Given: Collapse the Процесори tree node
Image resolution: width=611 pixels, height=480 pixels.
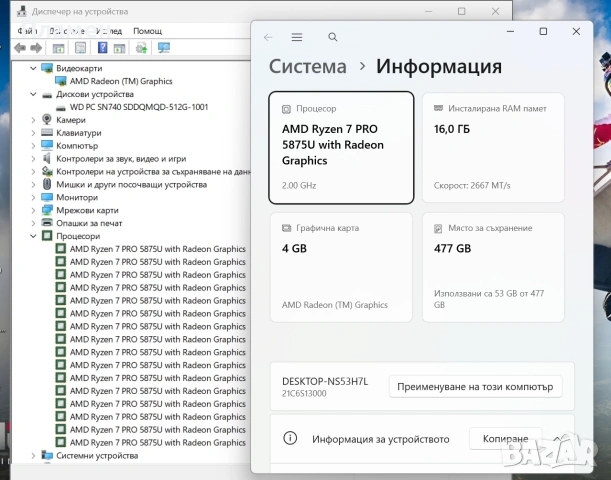Looking at the screenshot, I should pyautogui.click(x=33, y=236).
